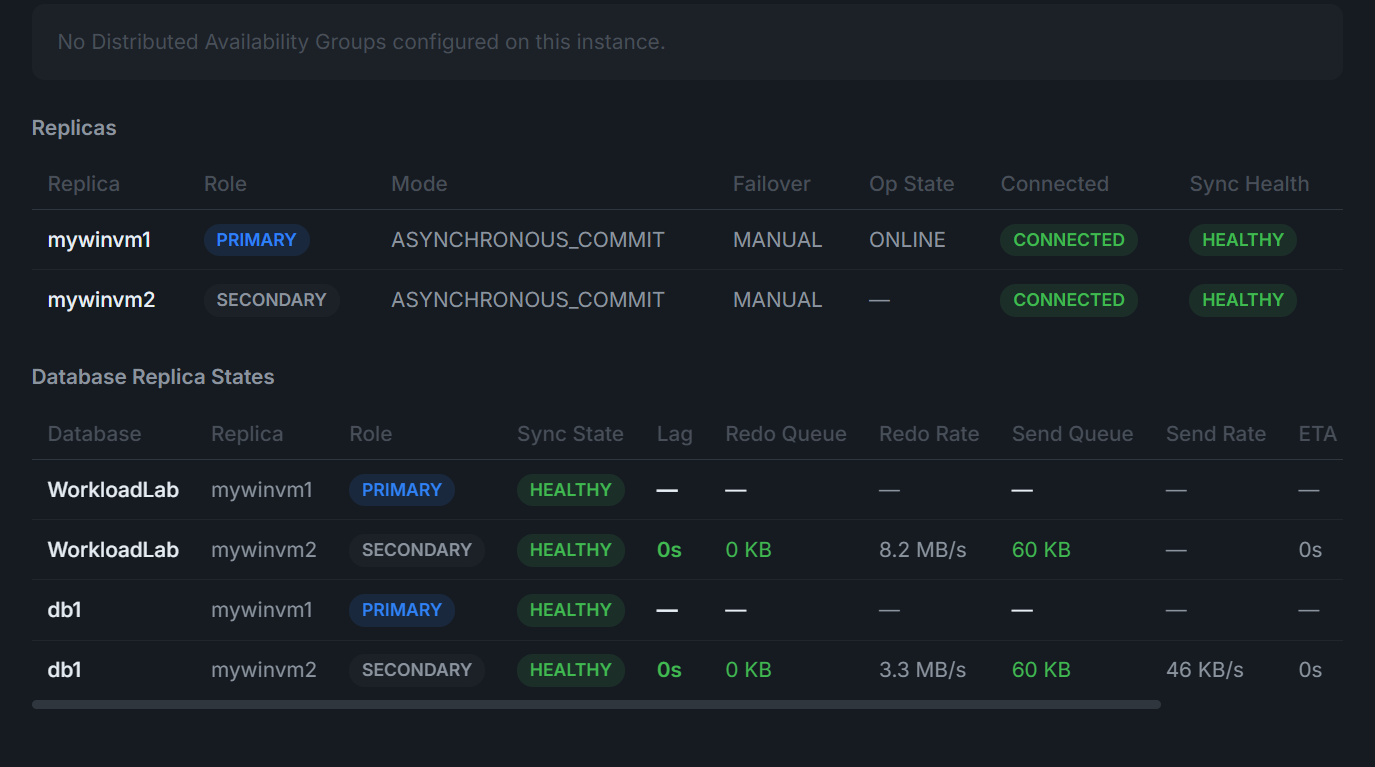Click the 60 KB send queue for WorkloadLab
The width and height of the screenshot is (1375, 767).
tap(1041, 550)
